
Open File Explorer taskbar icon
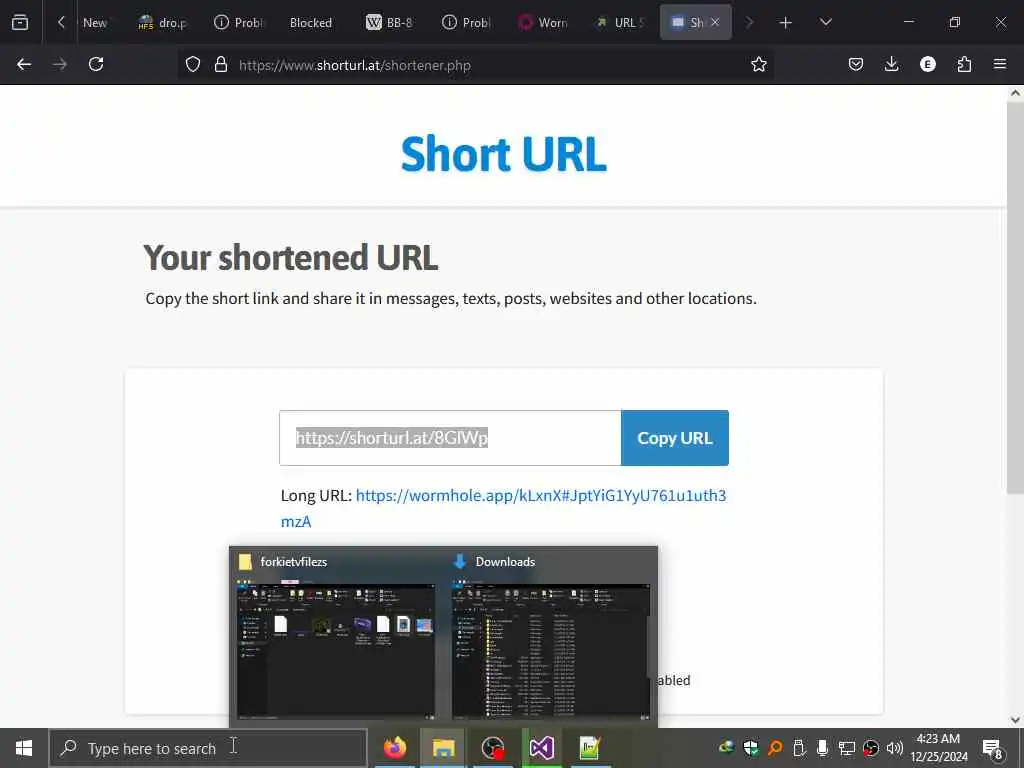(x=443, y=748)
